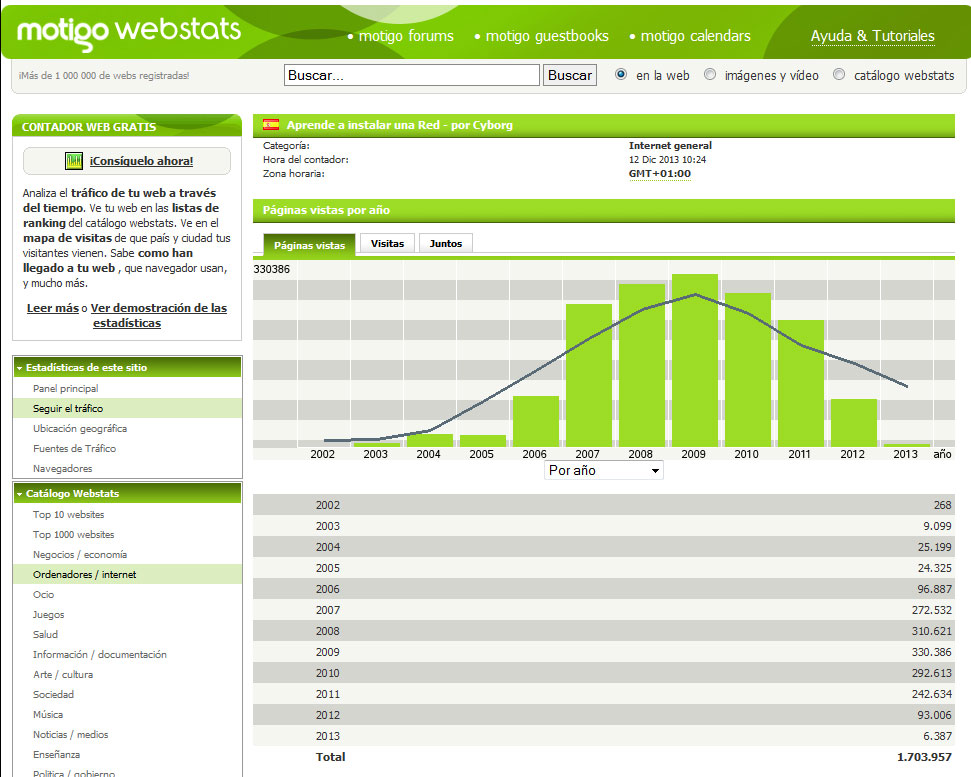971x777 pixels.
Task: Collapse the 'Catálogo Webstats' section
Action: pos(20,494)
